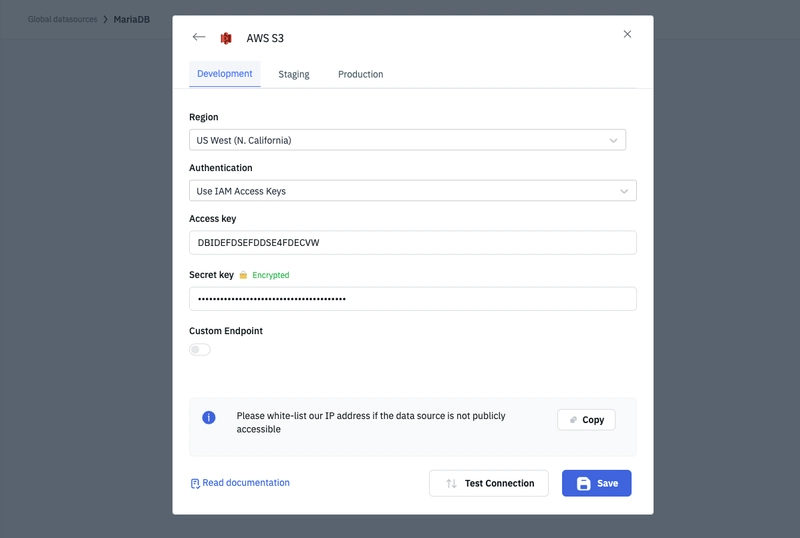Focus the Secret key field
Image resolution: width=800 pixels, height=538 pixels.
[413, 299]
